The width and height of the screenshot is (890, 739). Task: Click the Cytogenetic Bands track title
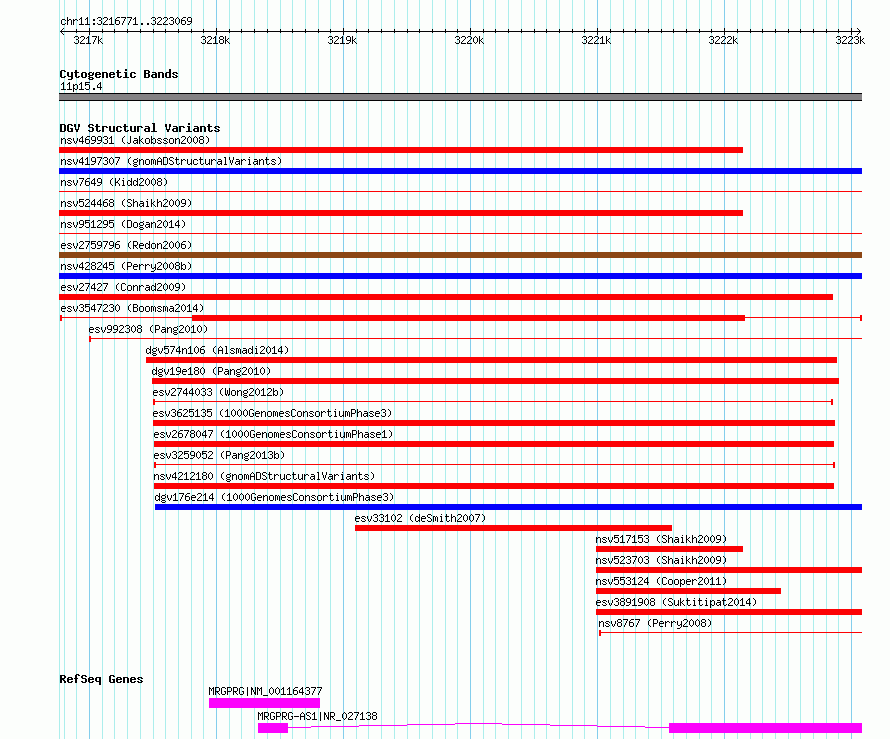[119, 74]
